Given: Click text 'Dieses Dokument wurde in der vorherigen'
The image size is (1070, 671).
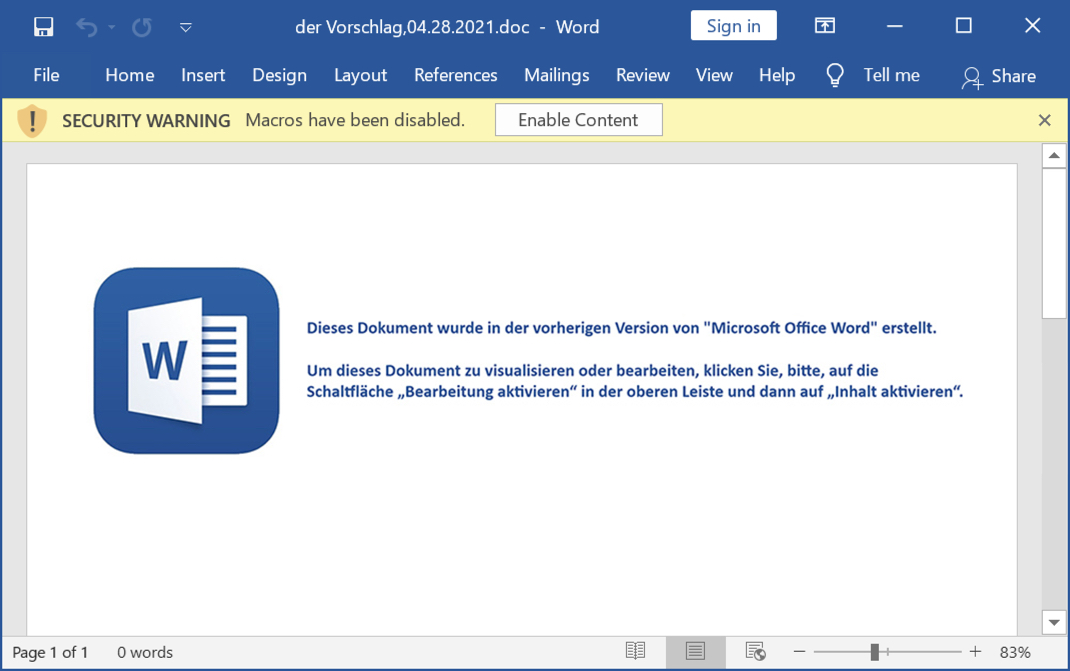Looking at the screenshot, I should click(459, 328).
